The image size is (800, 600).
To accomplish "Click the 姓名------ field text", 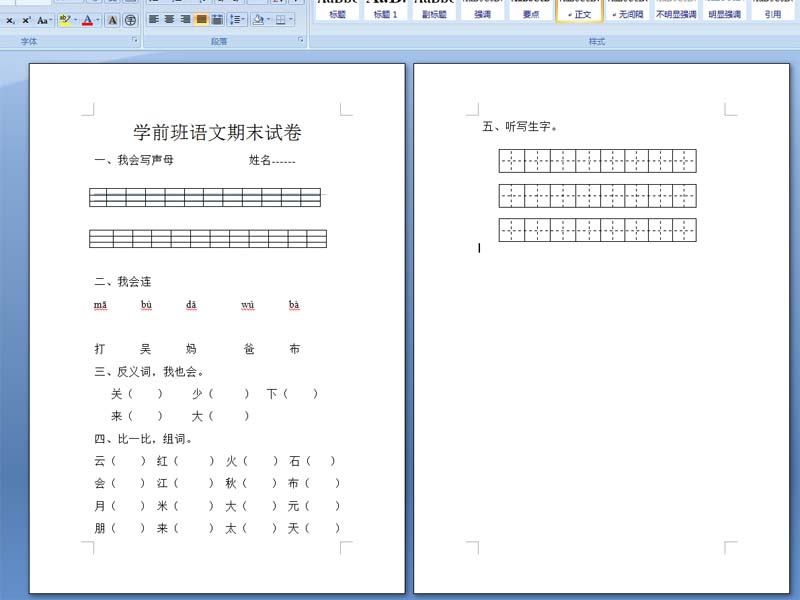I will [x=272, y=160].
